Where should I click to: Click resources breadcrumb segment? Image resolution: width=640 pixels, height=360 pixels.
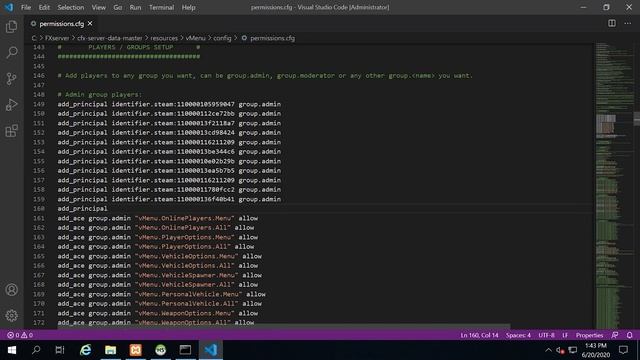click(x=164, y=38)
